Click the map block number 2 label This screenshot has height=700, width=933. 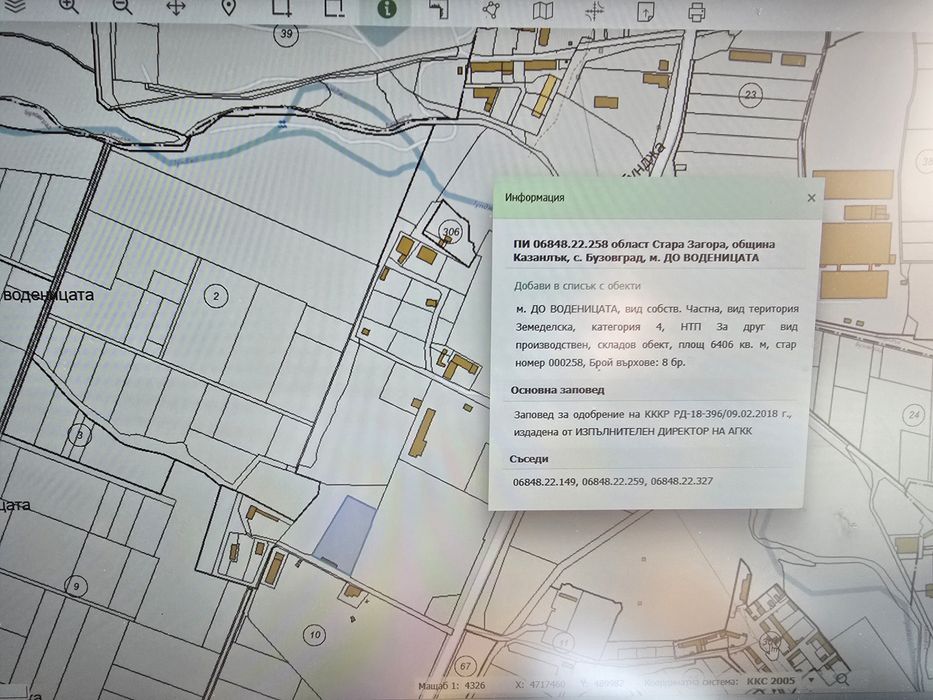click(216, 296)
